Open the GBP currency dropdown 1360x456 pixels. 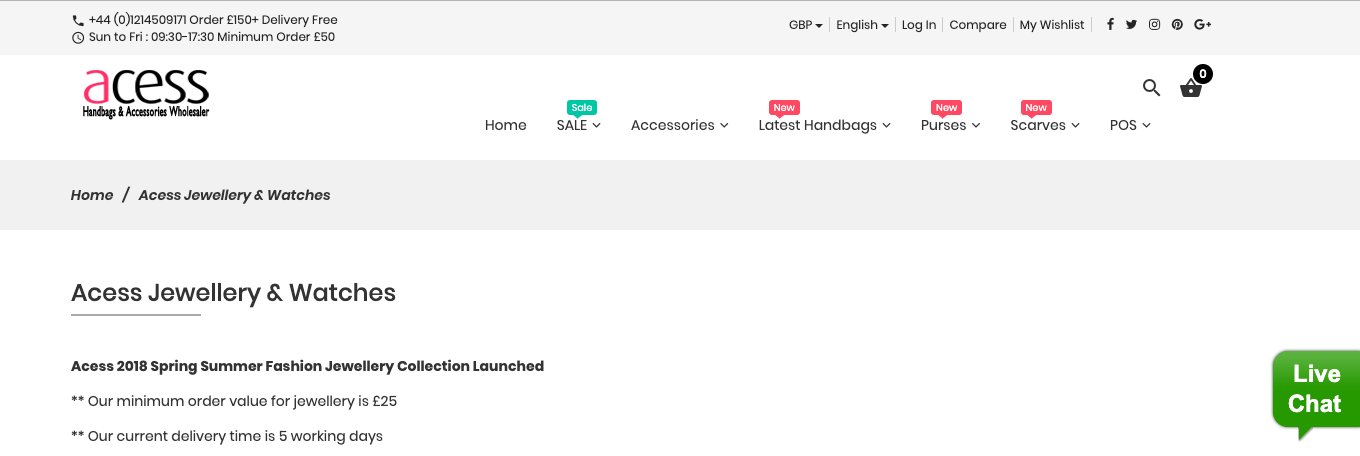click(805, 25)
